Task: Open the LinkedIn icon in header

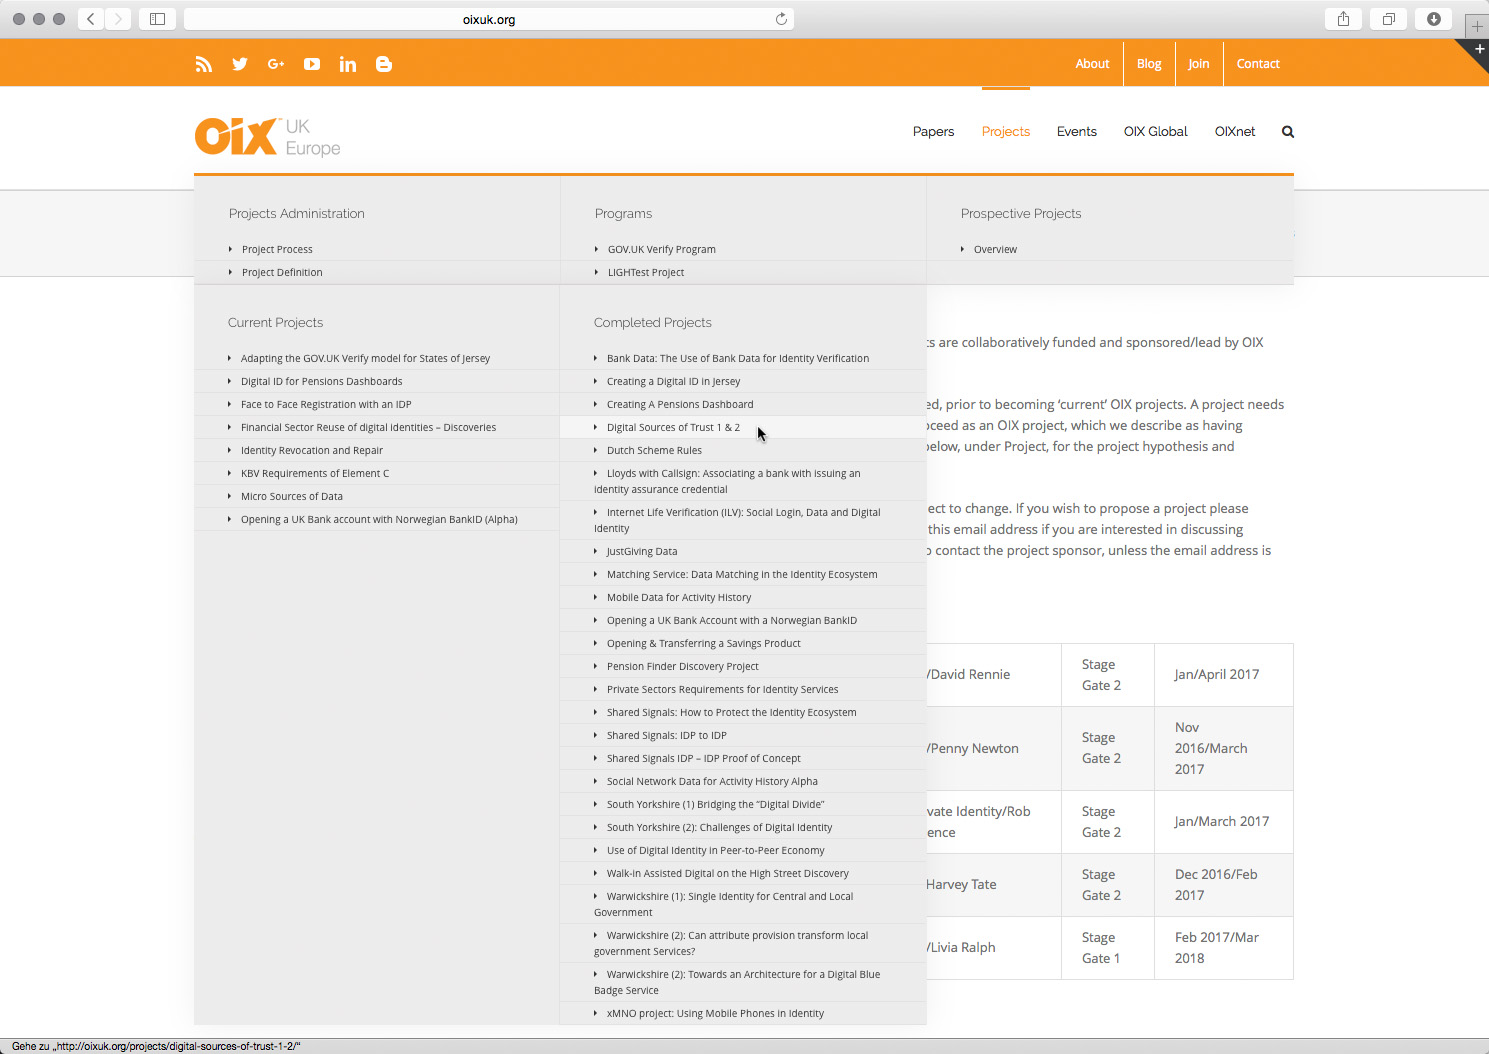Action: 348,64
